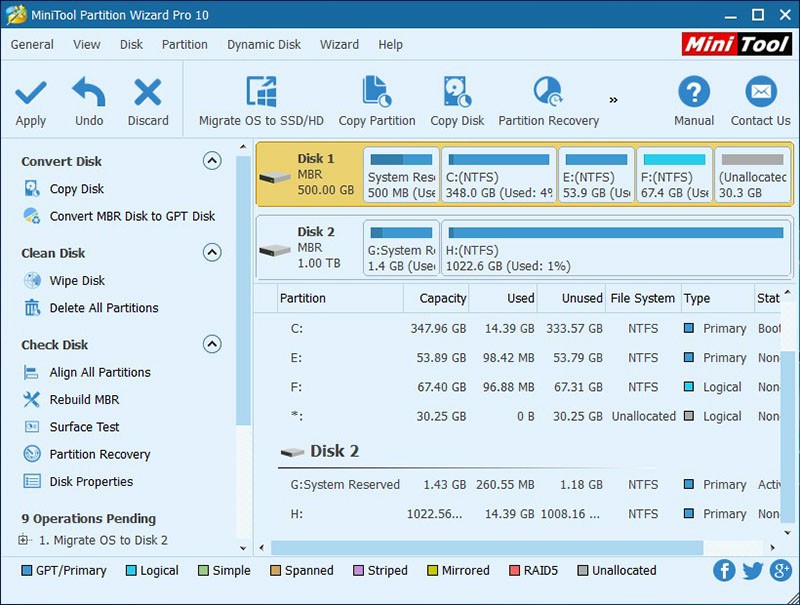Screen dimensions: 800x605
Task: Click the Apply checkmark icon
Action: [31, 93]
